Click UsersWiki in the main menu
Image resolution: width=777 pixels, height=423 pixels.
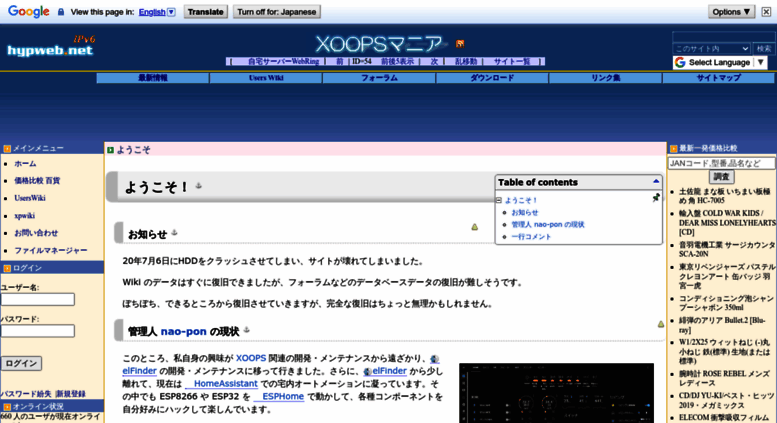tap(30, 198)
